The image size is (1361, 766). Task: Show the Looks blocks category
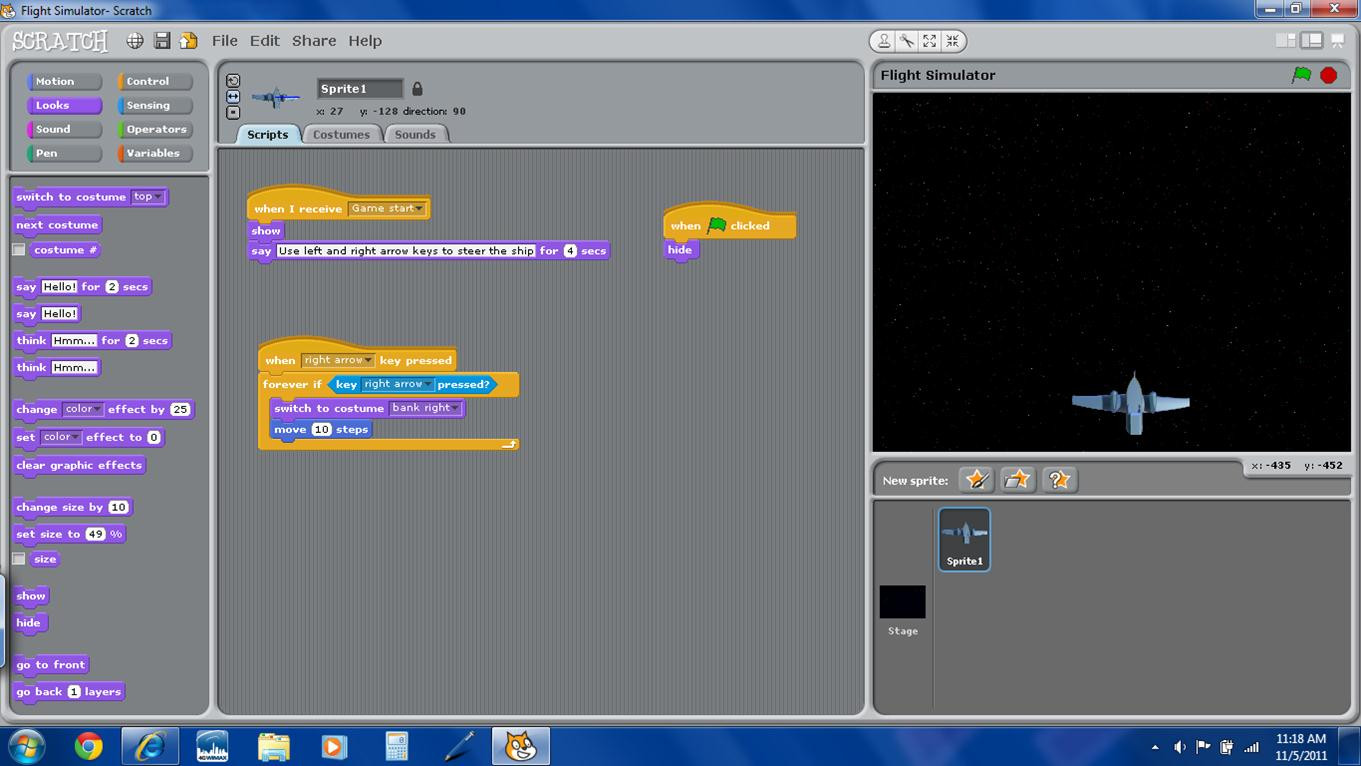click(x=65, y=105)
